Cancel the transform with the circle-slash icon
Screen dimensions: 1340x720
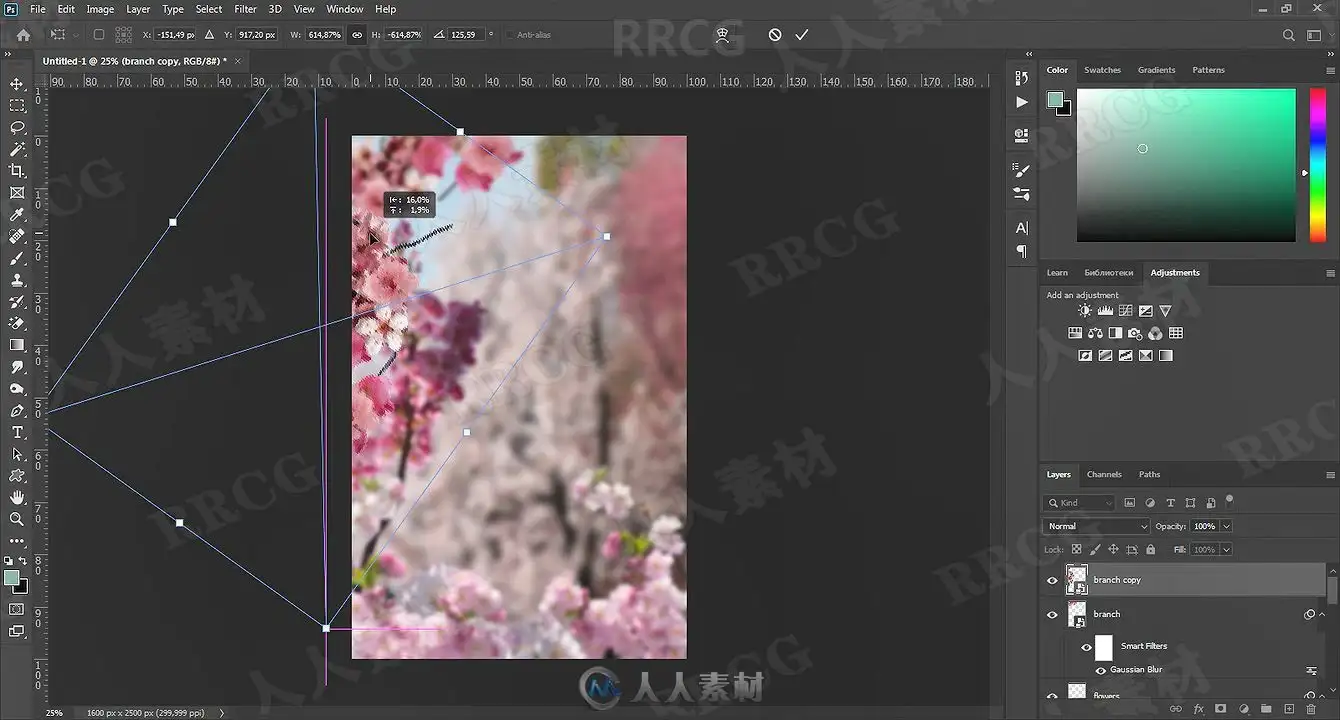(x=775, y=35)
